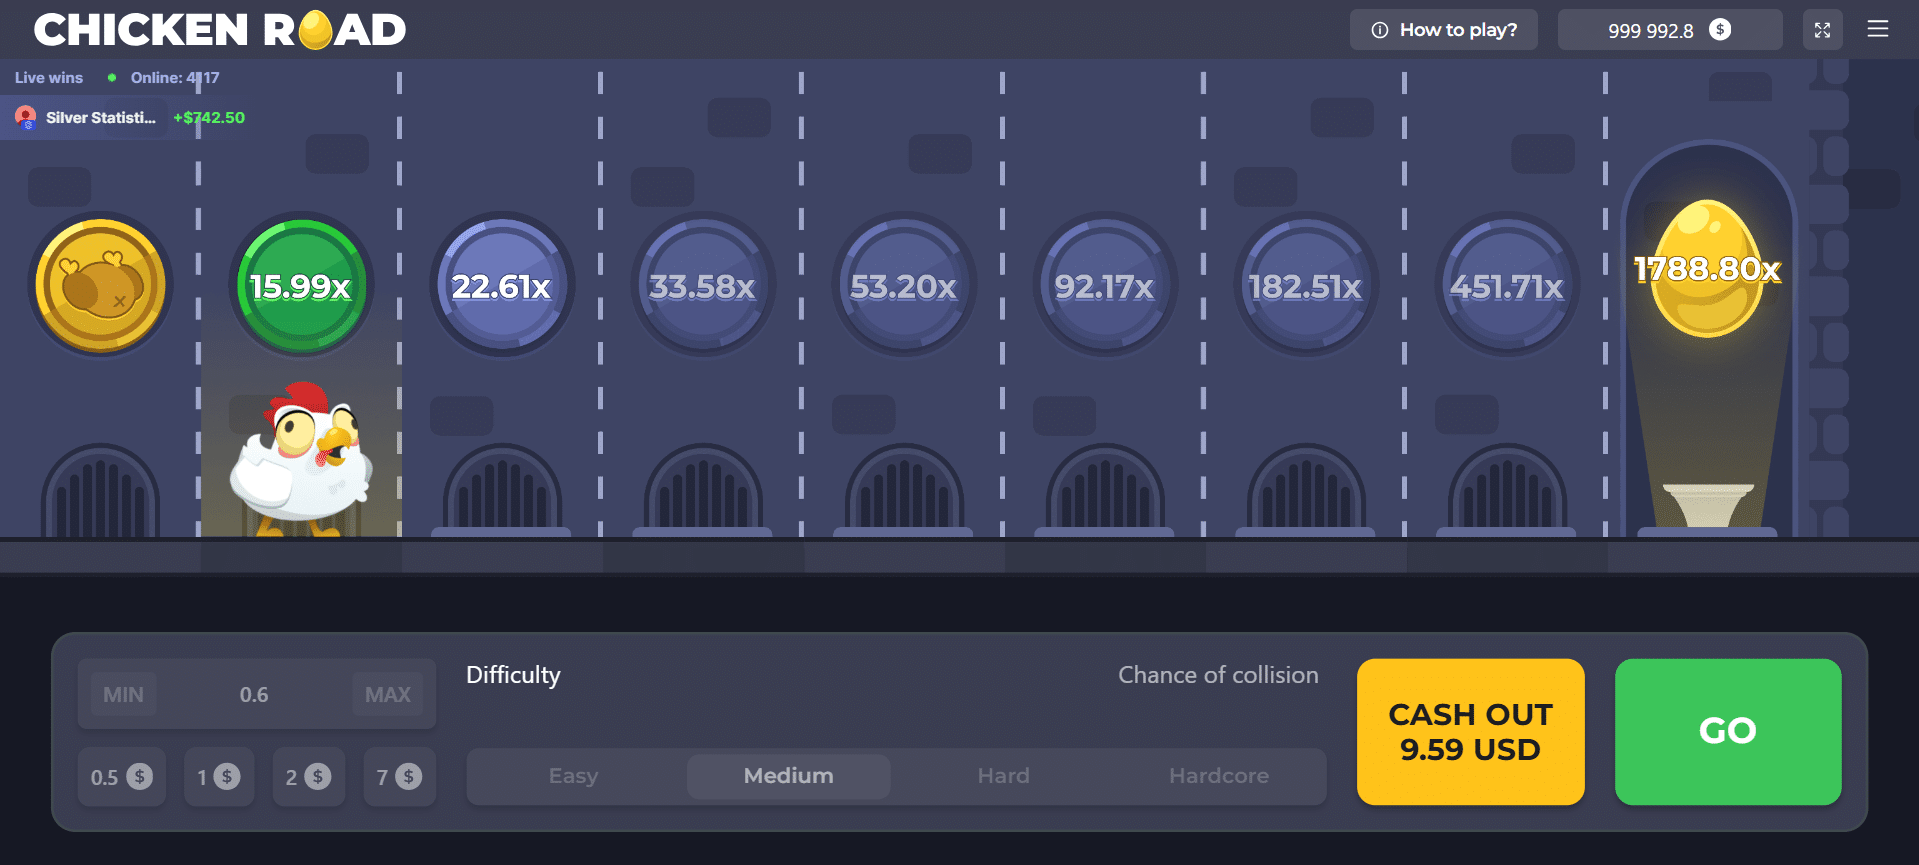Open the hamburger menu
Viewport: 1919px width, 865px height.
coord(1877,30)
